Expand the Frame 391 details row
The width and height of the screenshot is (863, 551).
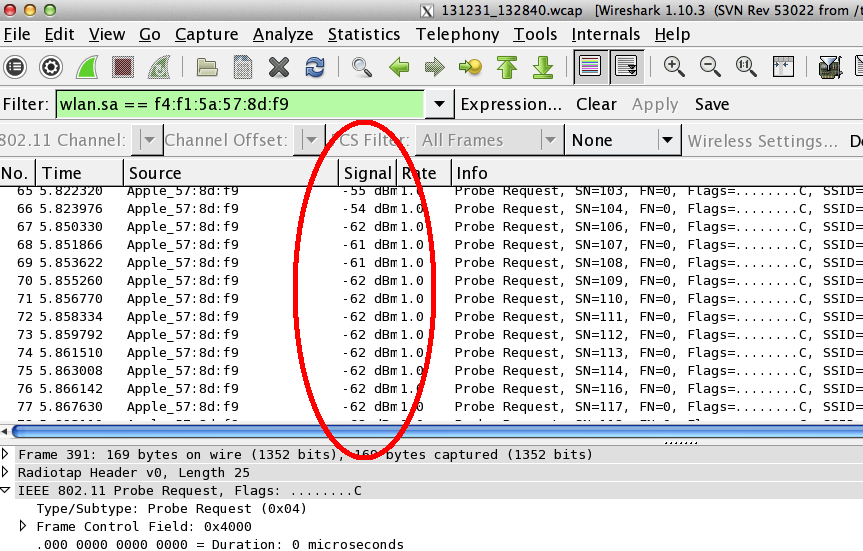[6, 454]
